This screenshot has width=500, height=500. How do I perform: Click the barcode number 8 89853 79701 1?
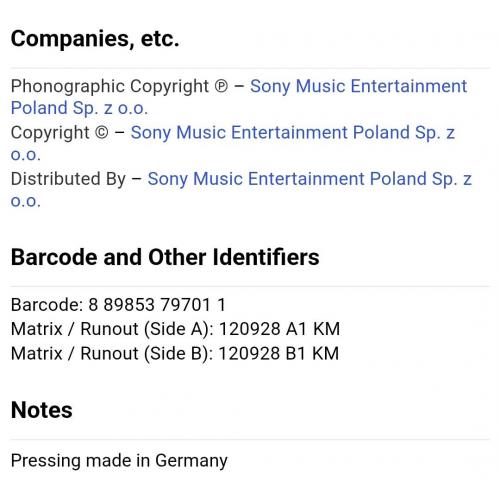[157, 305]
